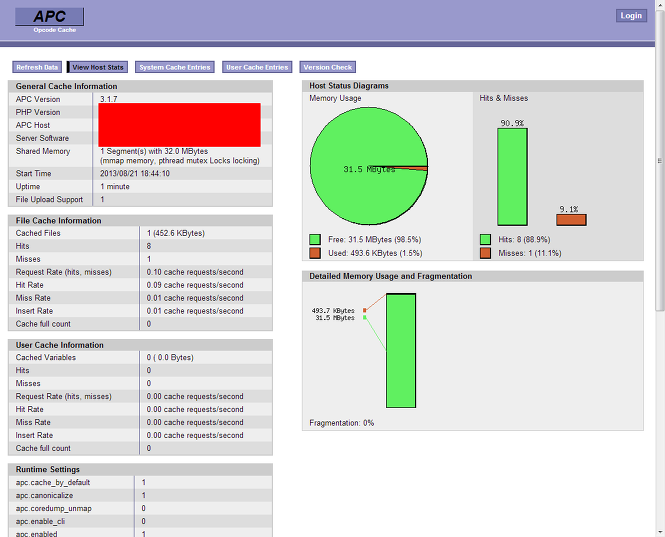Open System Cache Entries tab
The image size is (665, 537).
coord(175,67)
